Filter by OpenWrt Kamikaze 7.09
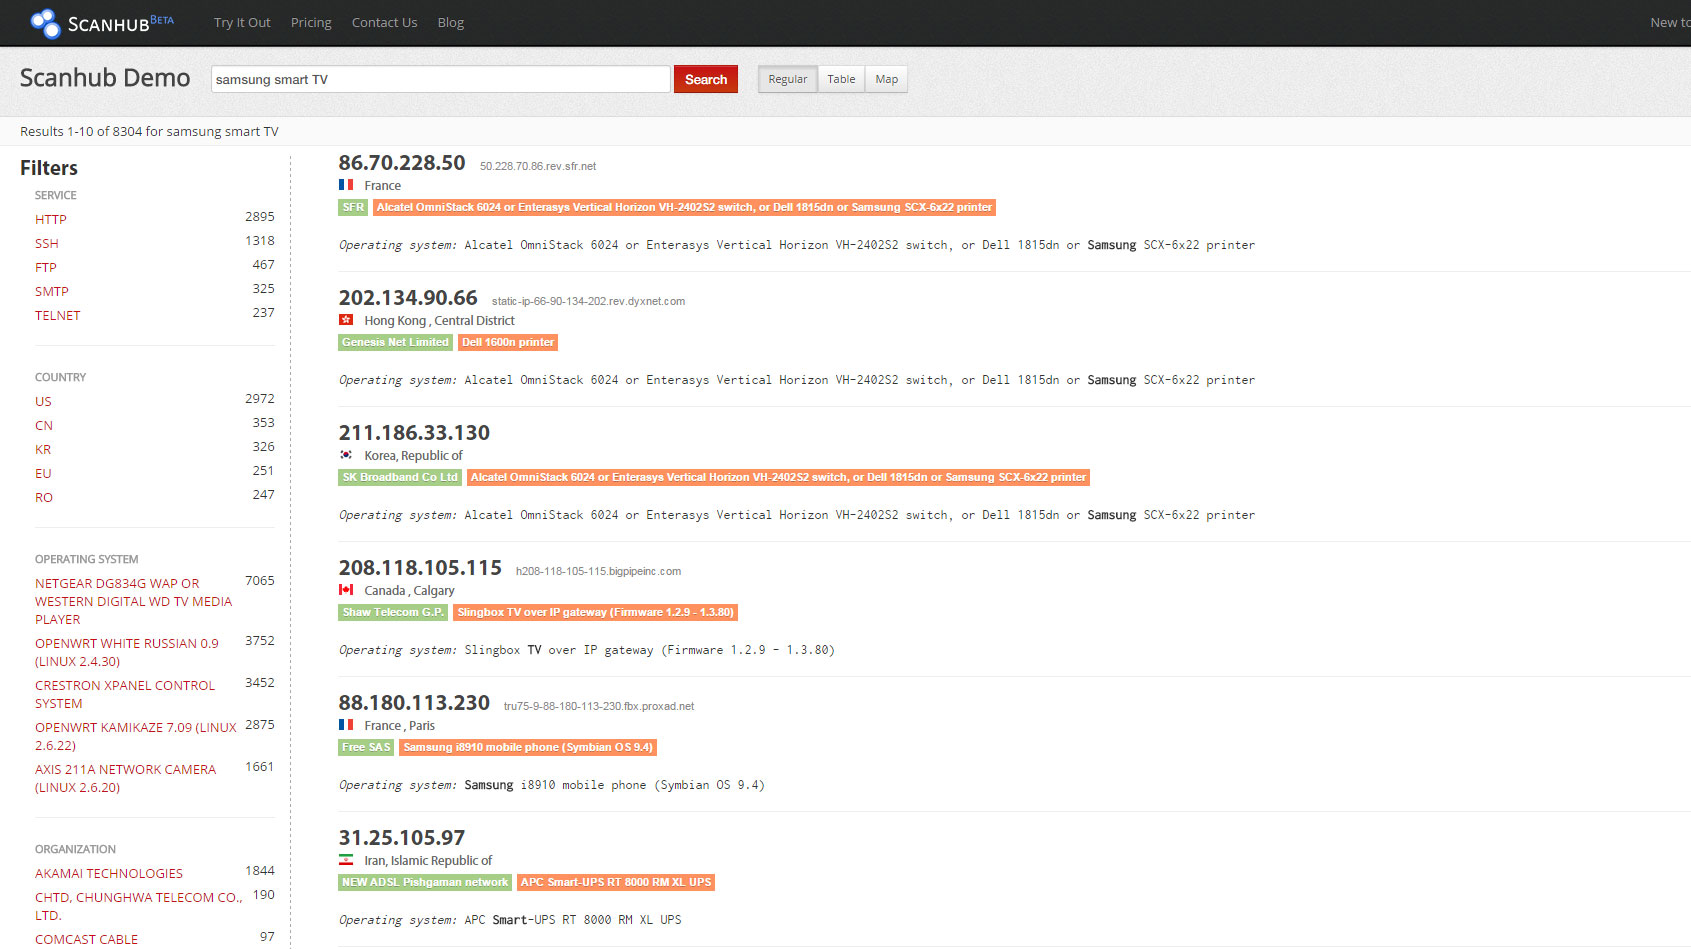Image resolution: width=1691 pixels, height=949 pixels. (x=136, y=736)
